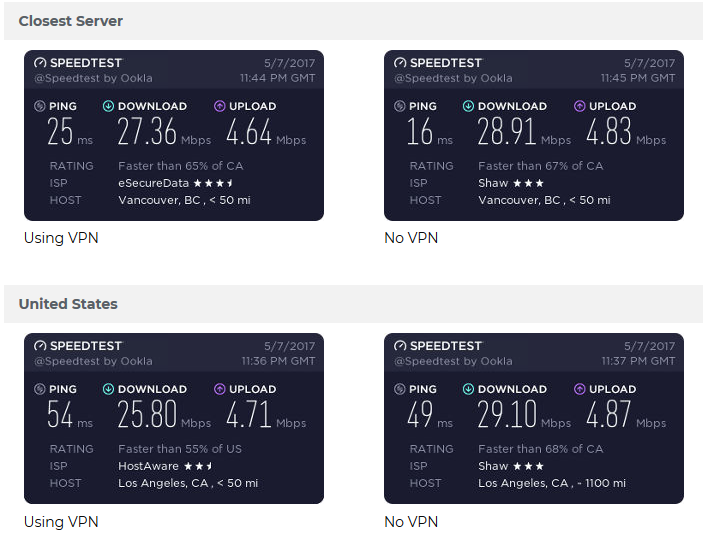Click 'HostAware' ISP name
Screen dimensions: 703x536
(148, 466)
